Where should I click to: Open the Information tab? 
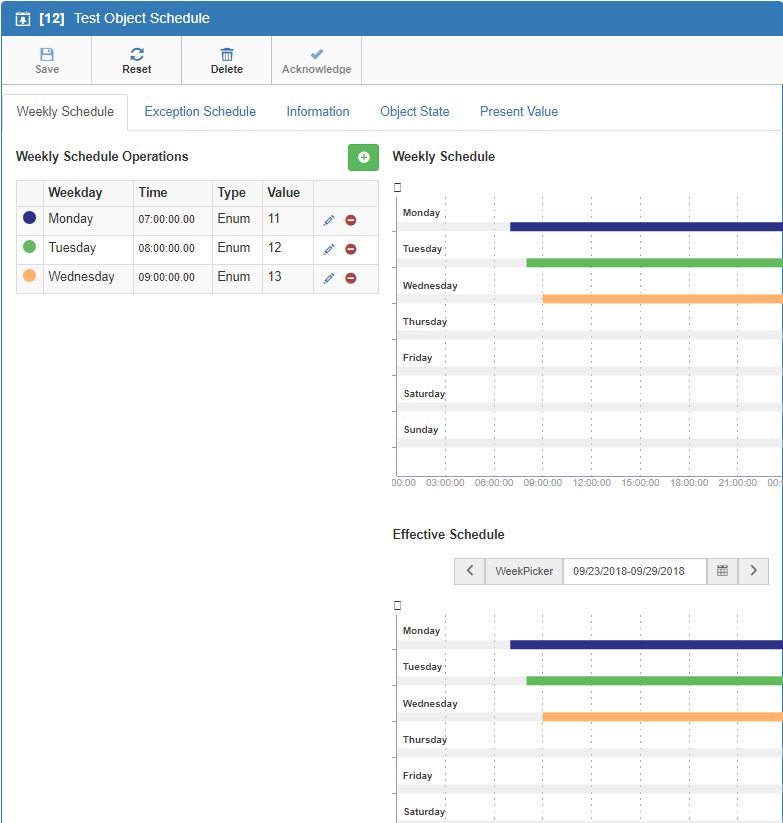pos(318,112)
